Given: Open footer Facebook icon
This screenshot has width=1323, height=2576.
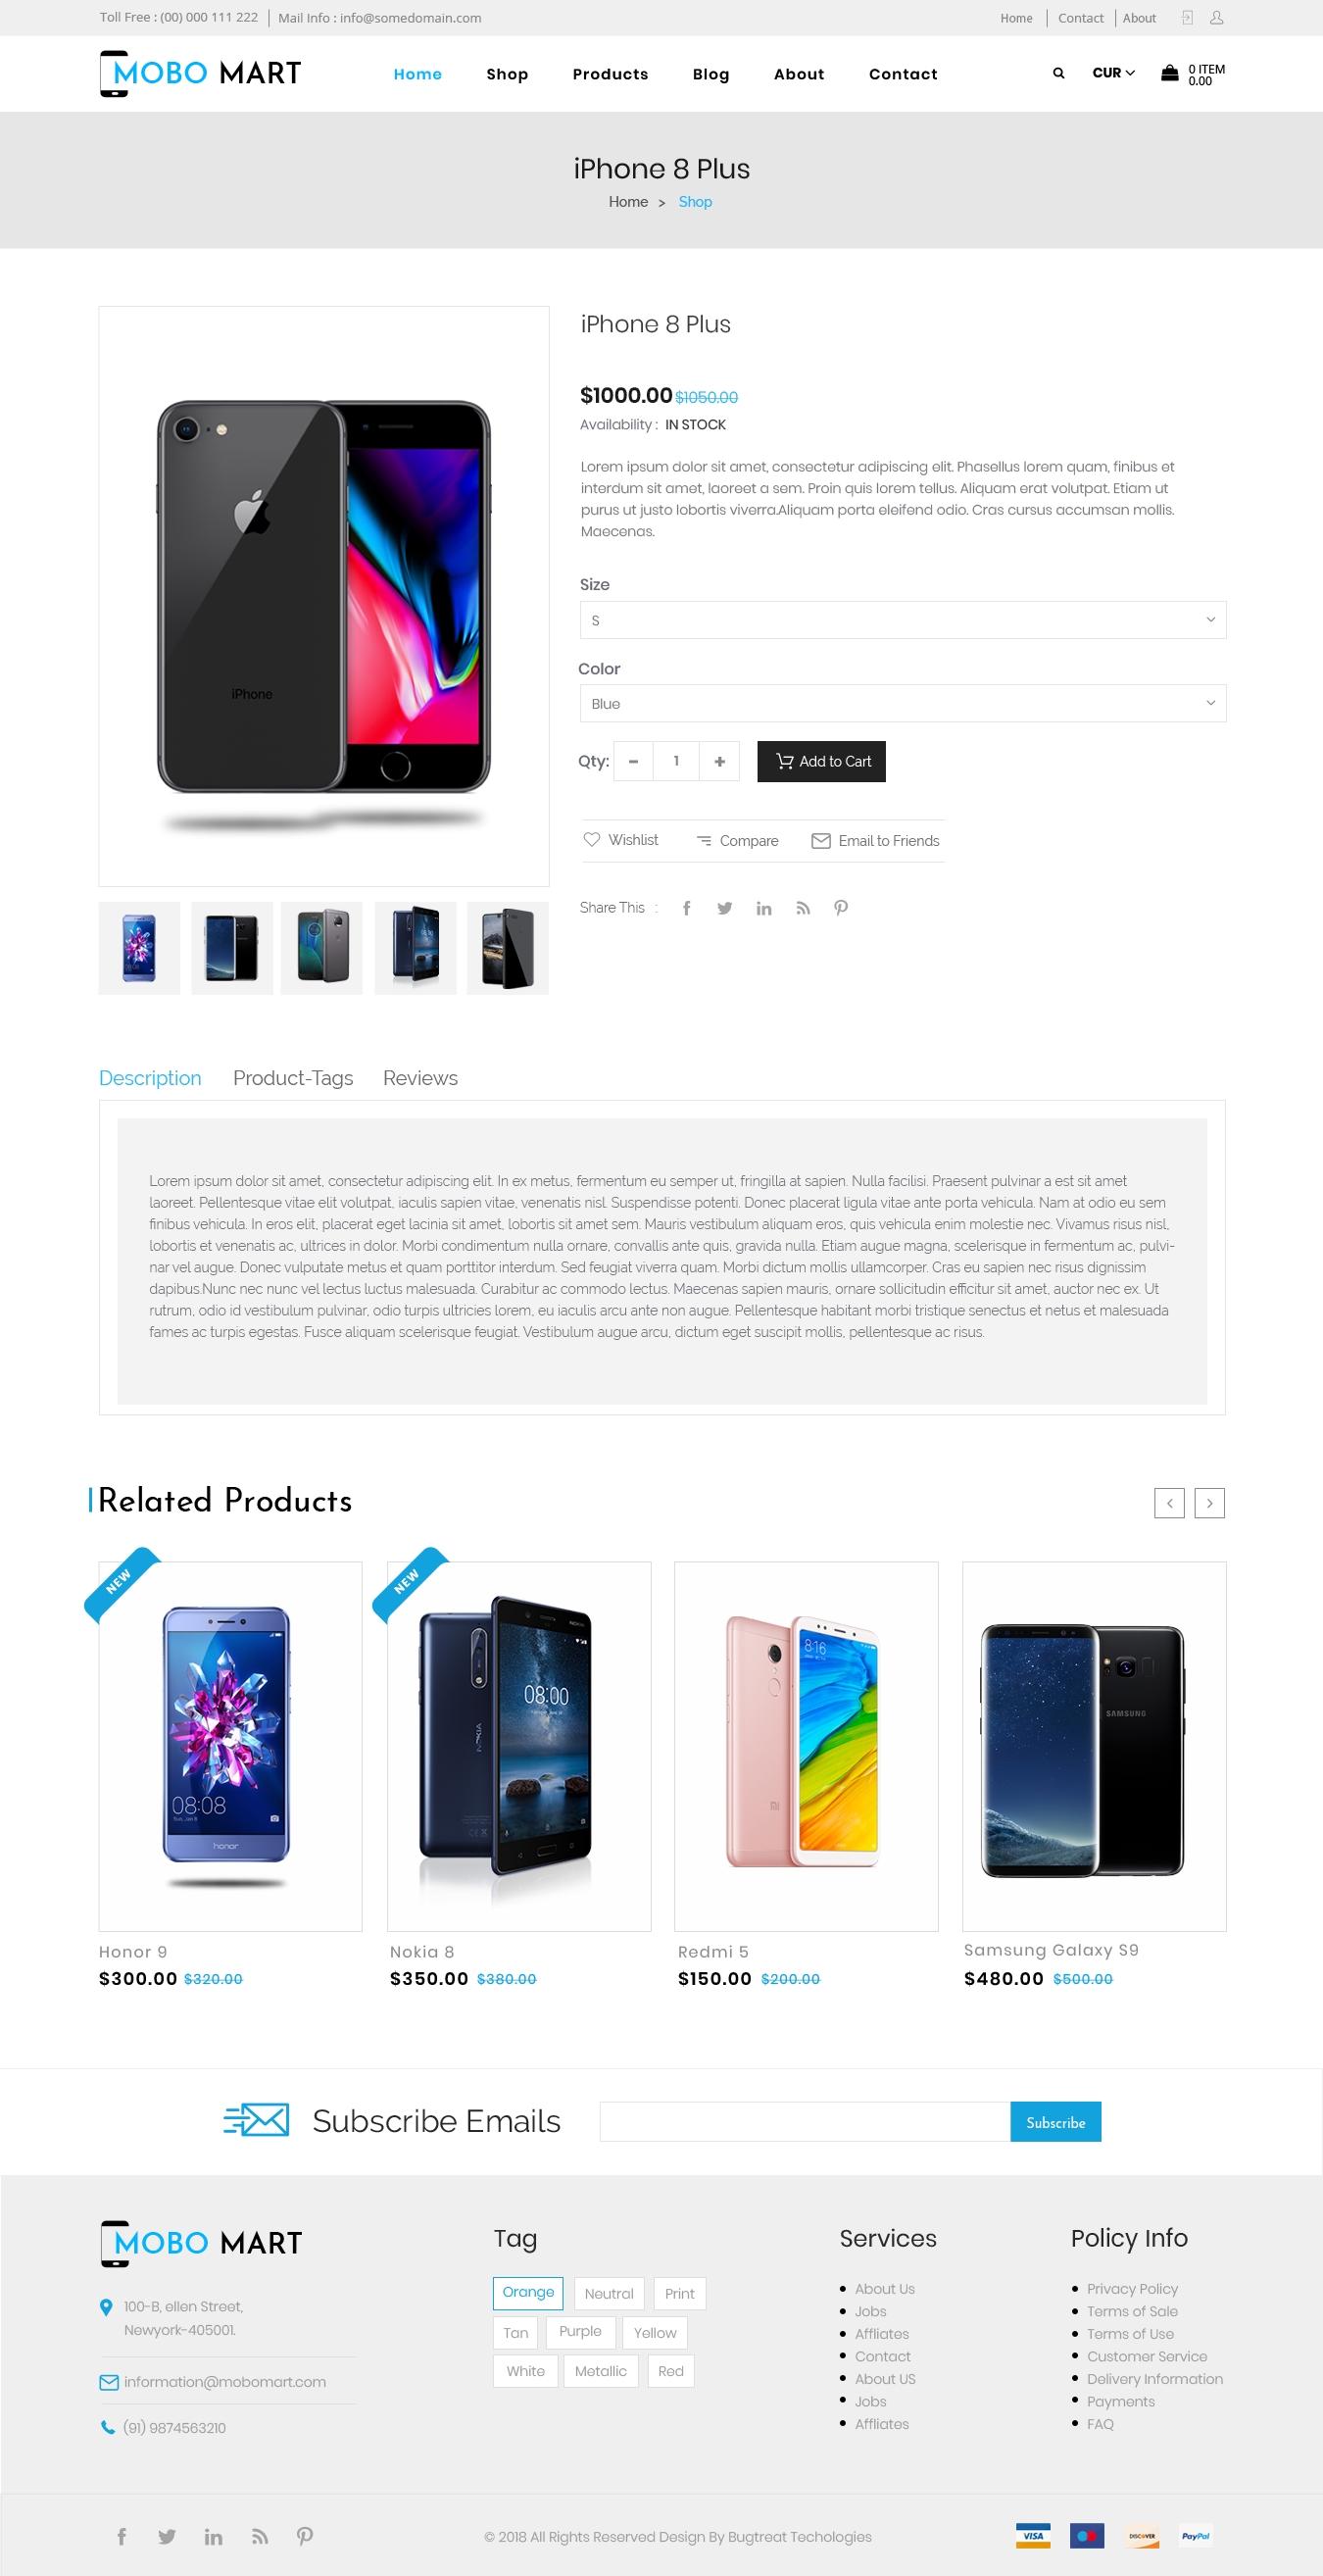Looking at the screenshot, I should 122,2536.
